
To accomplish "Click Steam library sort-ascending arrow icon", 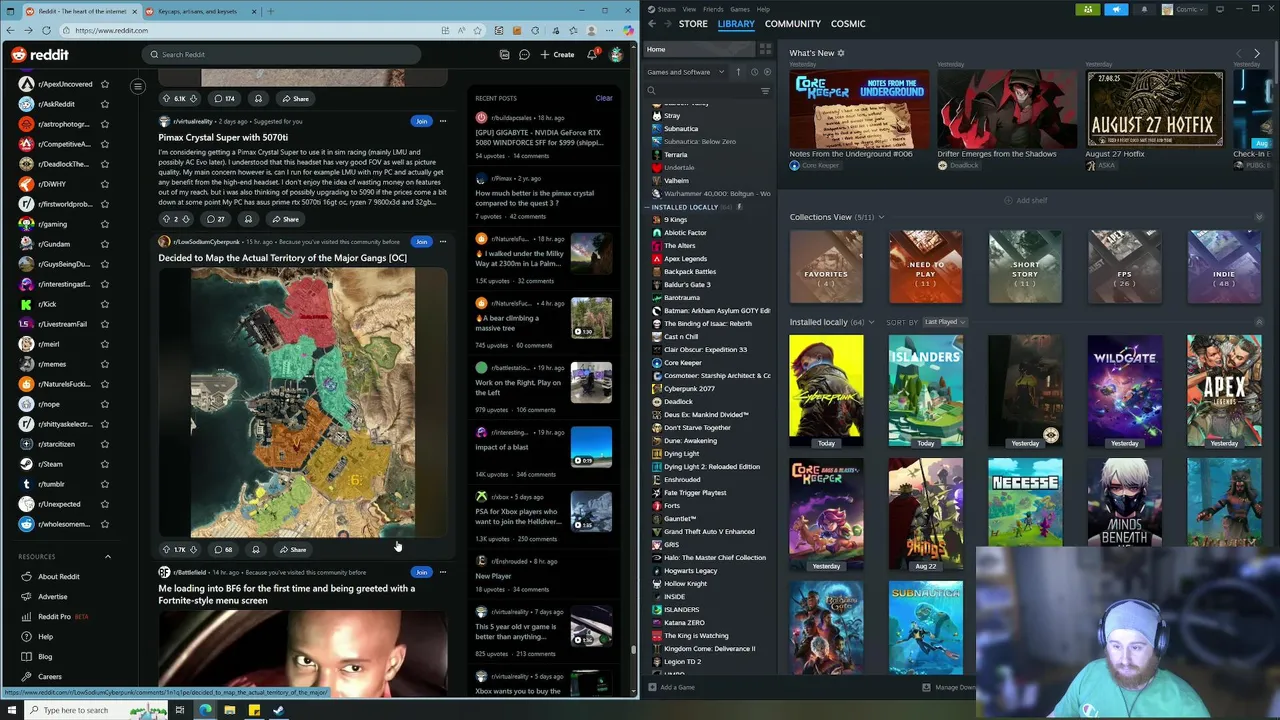I will [738, 72].
